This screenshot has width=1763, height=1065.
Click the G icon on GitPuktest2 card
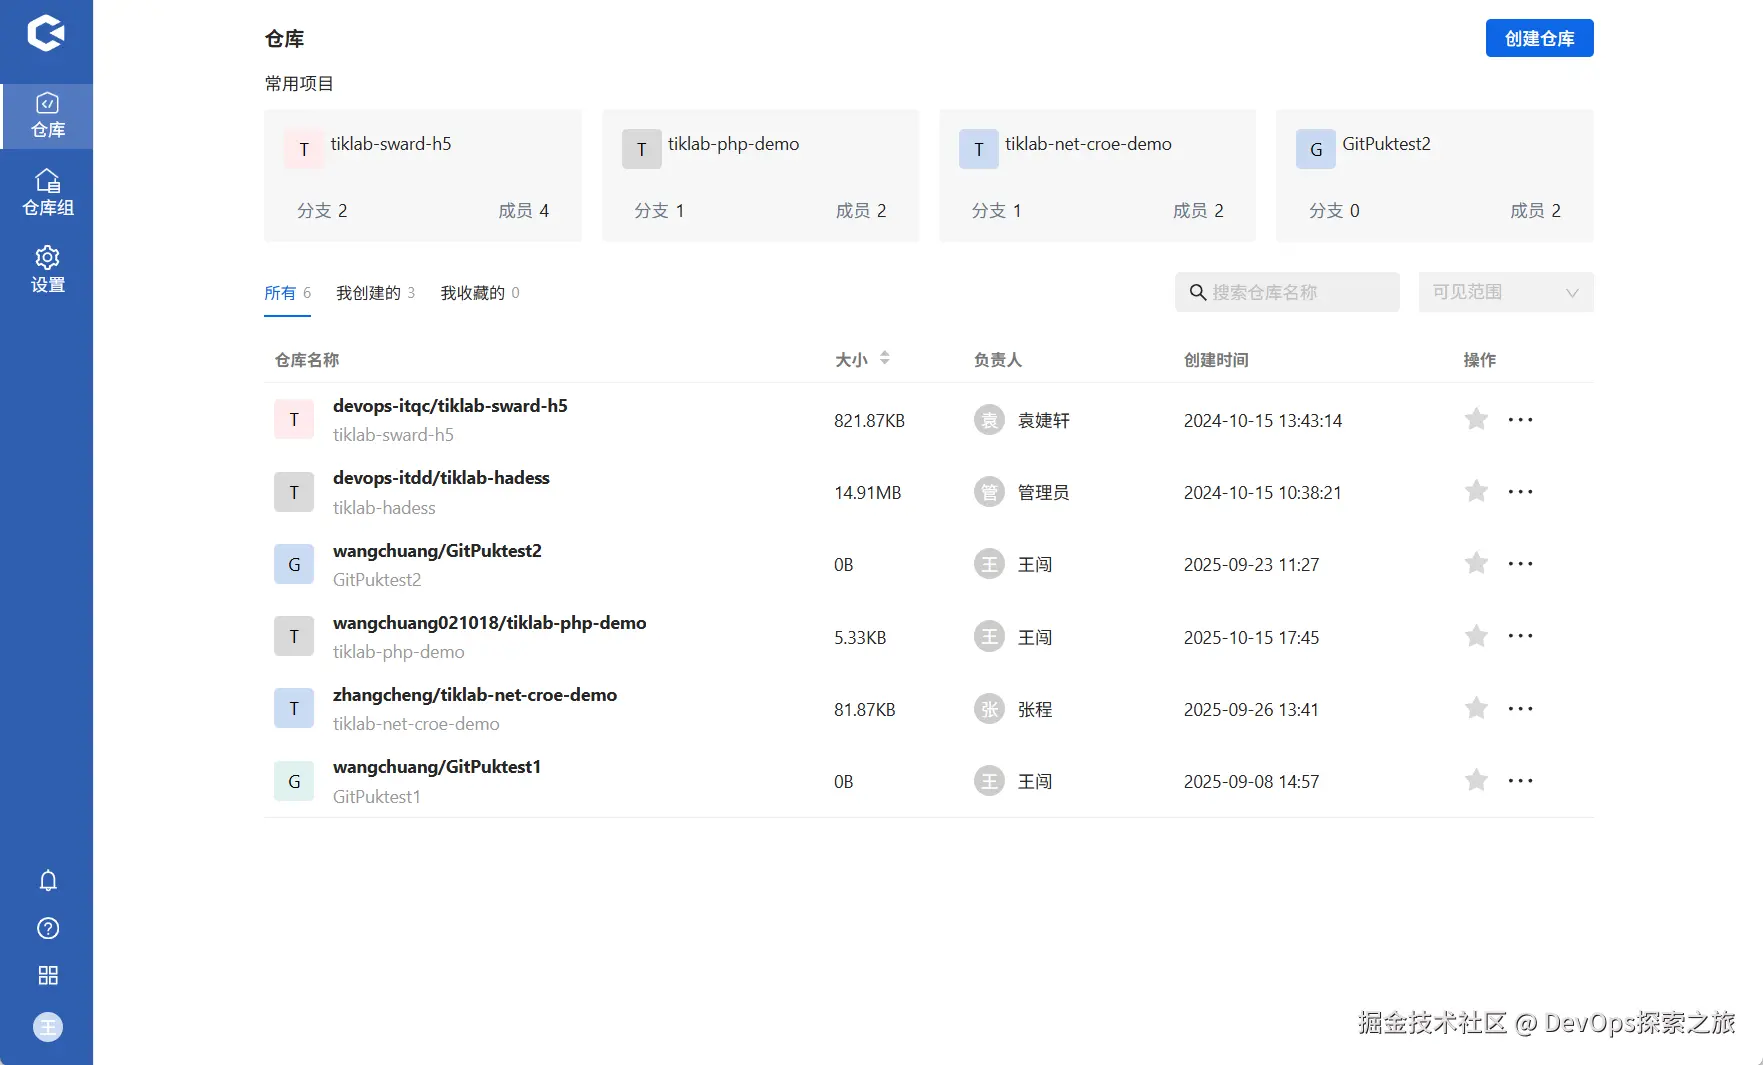[1316, 149]
